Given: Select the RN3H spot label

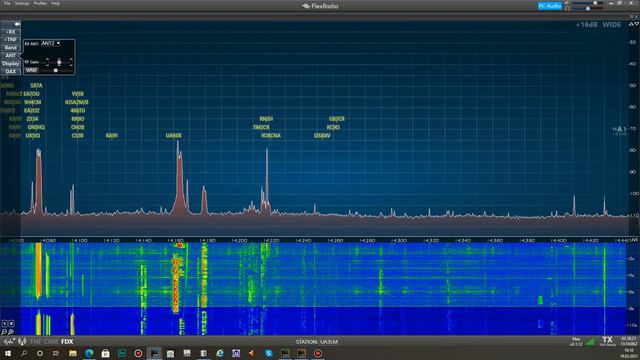Looking at the screenshot, I should pos(266,119).
